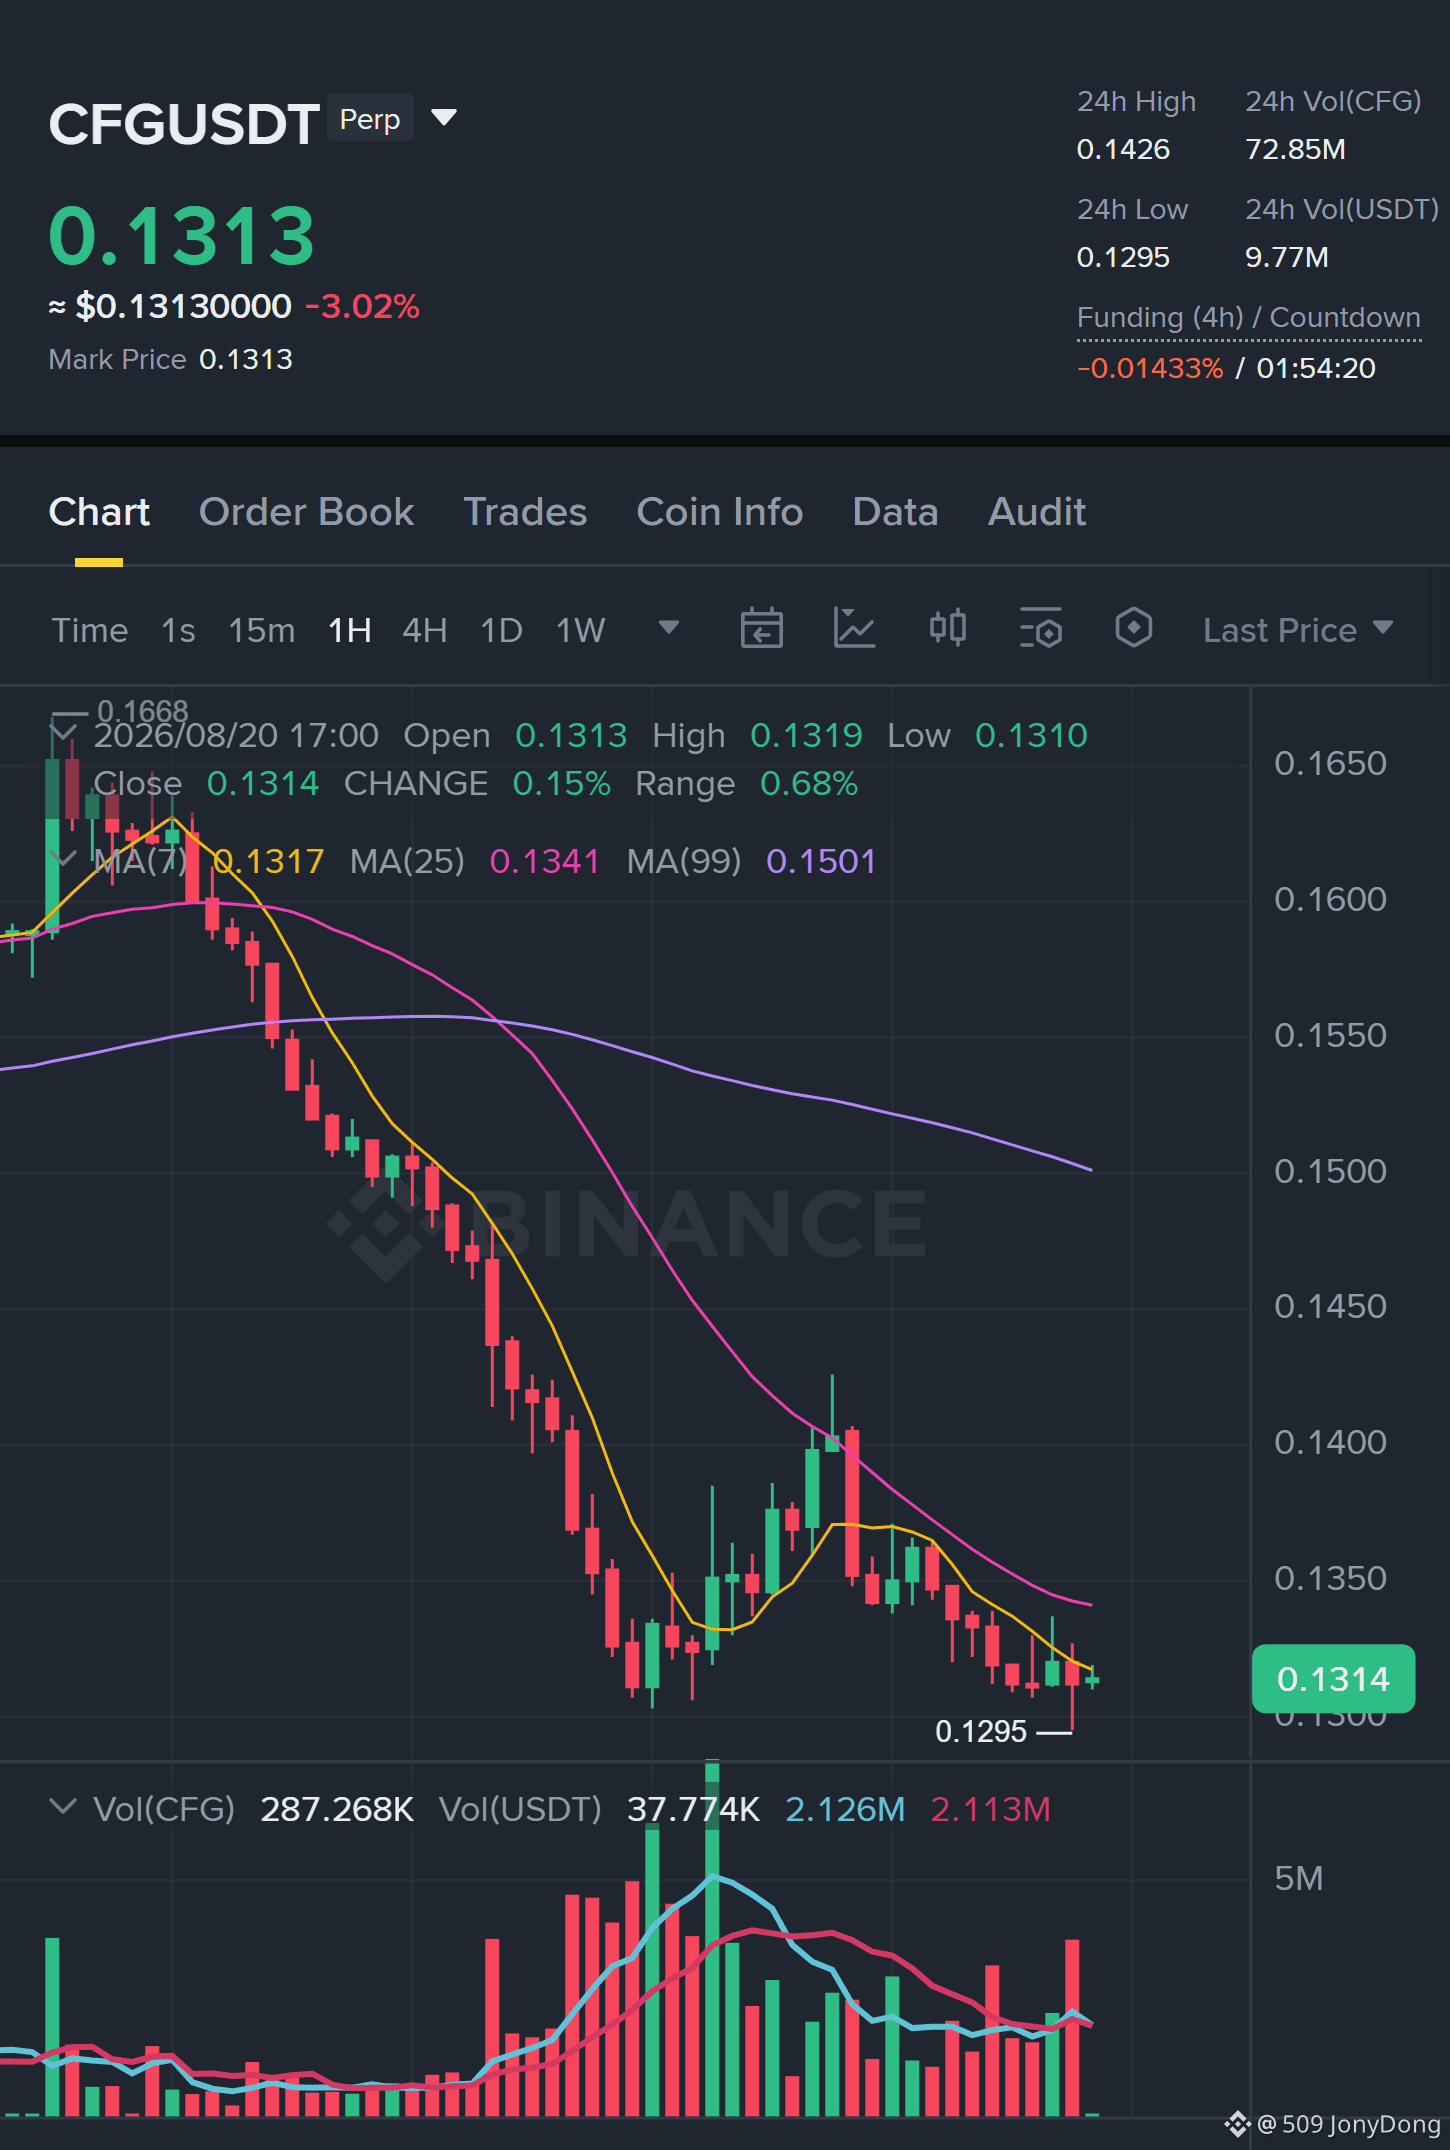
Task: Tap the 0.1400 price axis label
Action: [1330, 1442]
